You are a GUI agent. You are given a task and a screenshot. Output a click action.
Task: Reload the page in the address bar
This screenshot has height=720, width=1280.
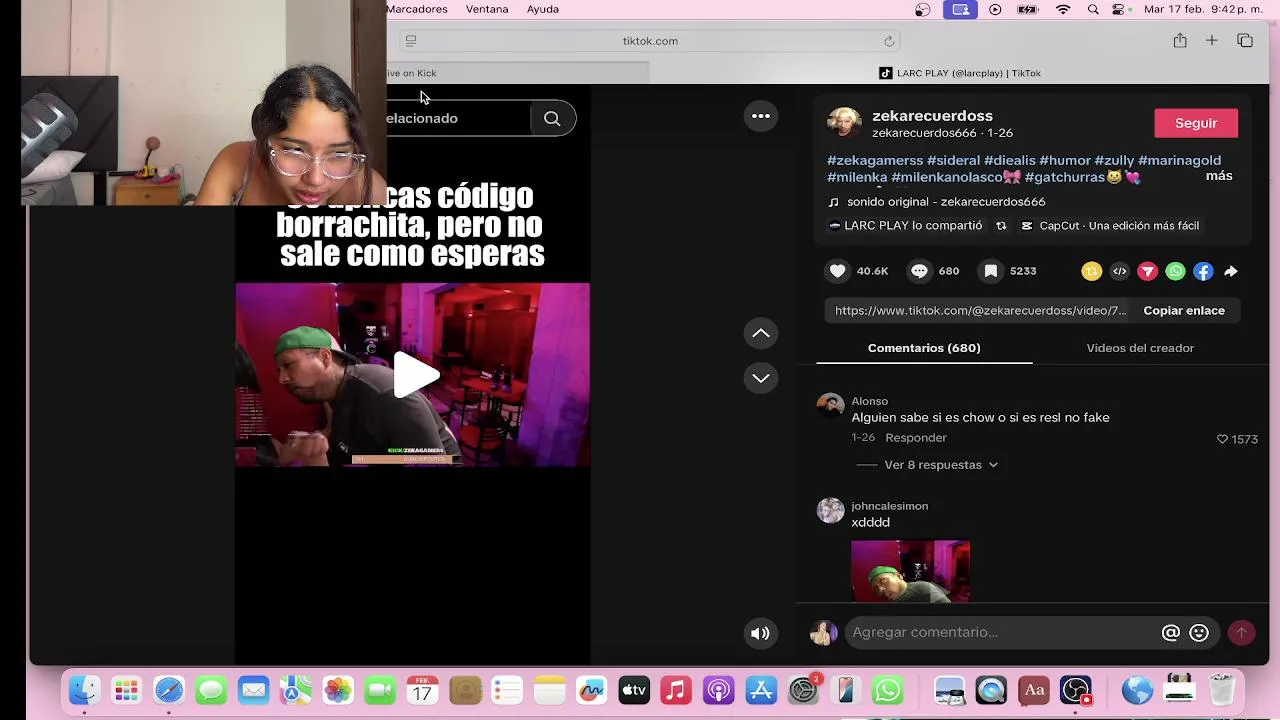(888, 41)
